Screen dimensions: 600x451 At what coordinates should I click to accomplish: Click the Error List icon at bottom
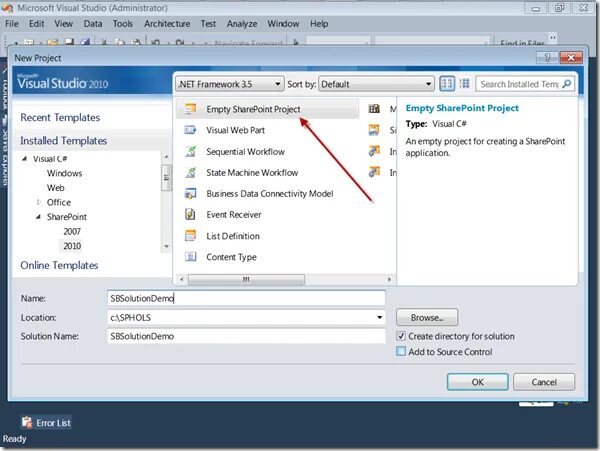click(x=27, y=423)
